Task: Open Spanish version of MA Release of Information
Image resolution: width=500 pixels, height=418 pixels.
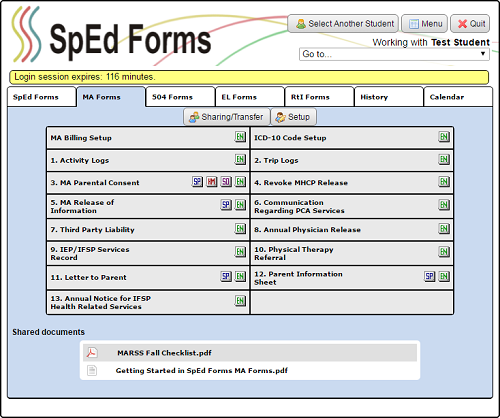Action: [x=226, y=205]
